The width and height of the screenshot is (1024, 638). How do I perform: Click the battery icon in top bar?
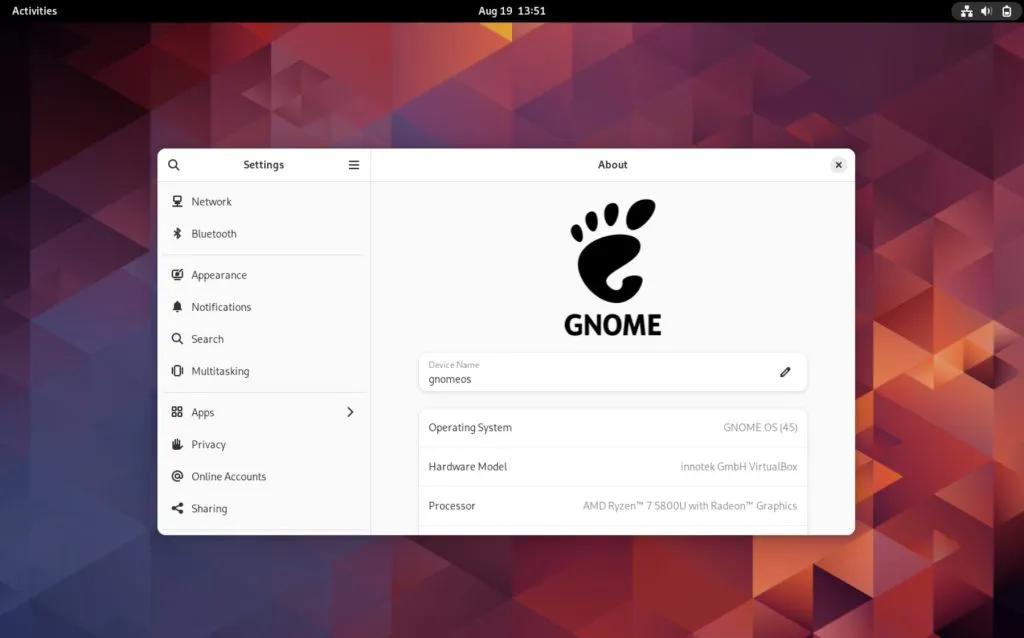[1006, 11]
